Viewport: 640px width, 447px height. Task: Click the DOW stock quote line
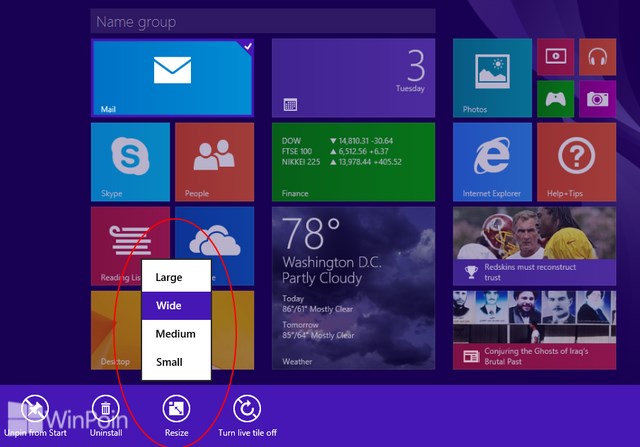click(337, 141)
